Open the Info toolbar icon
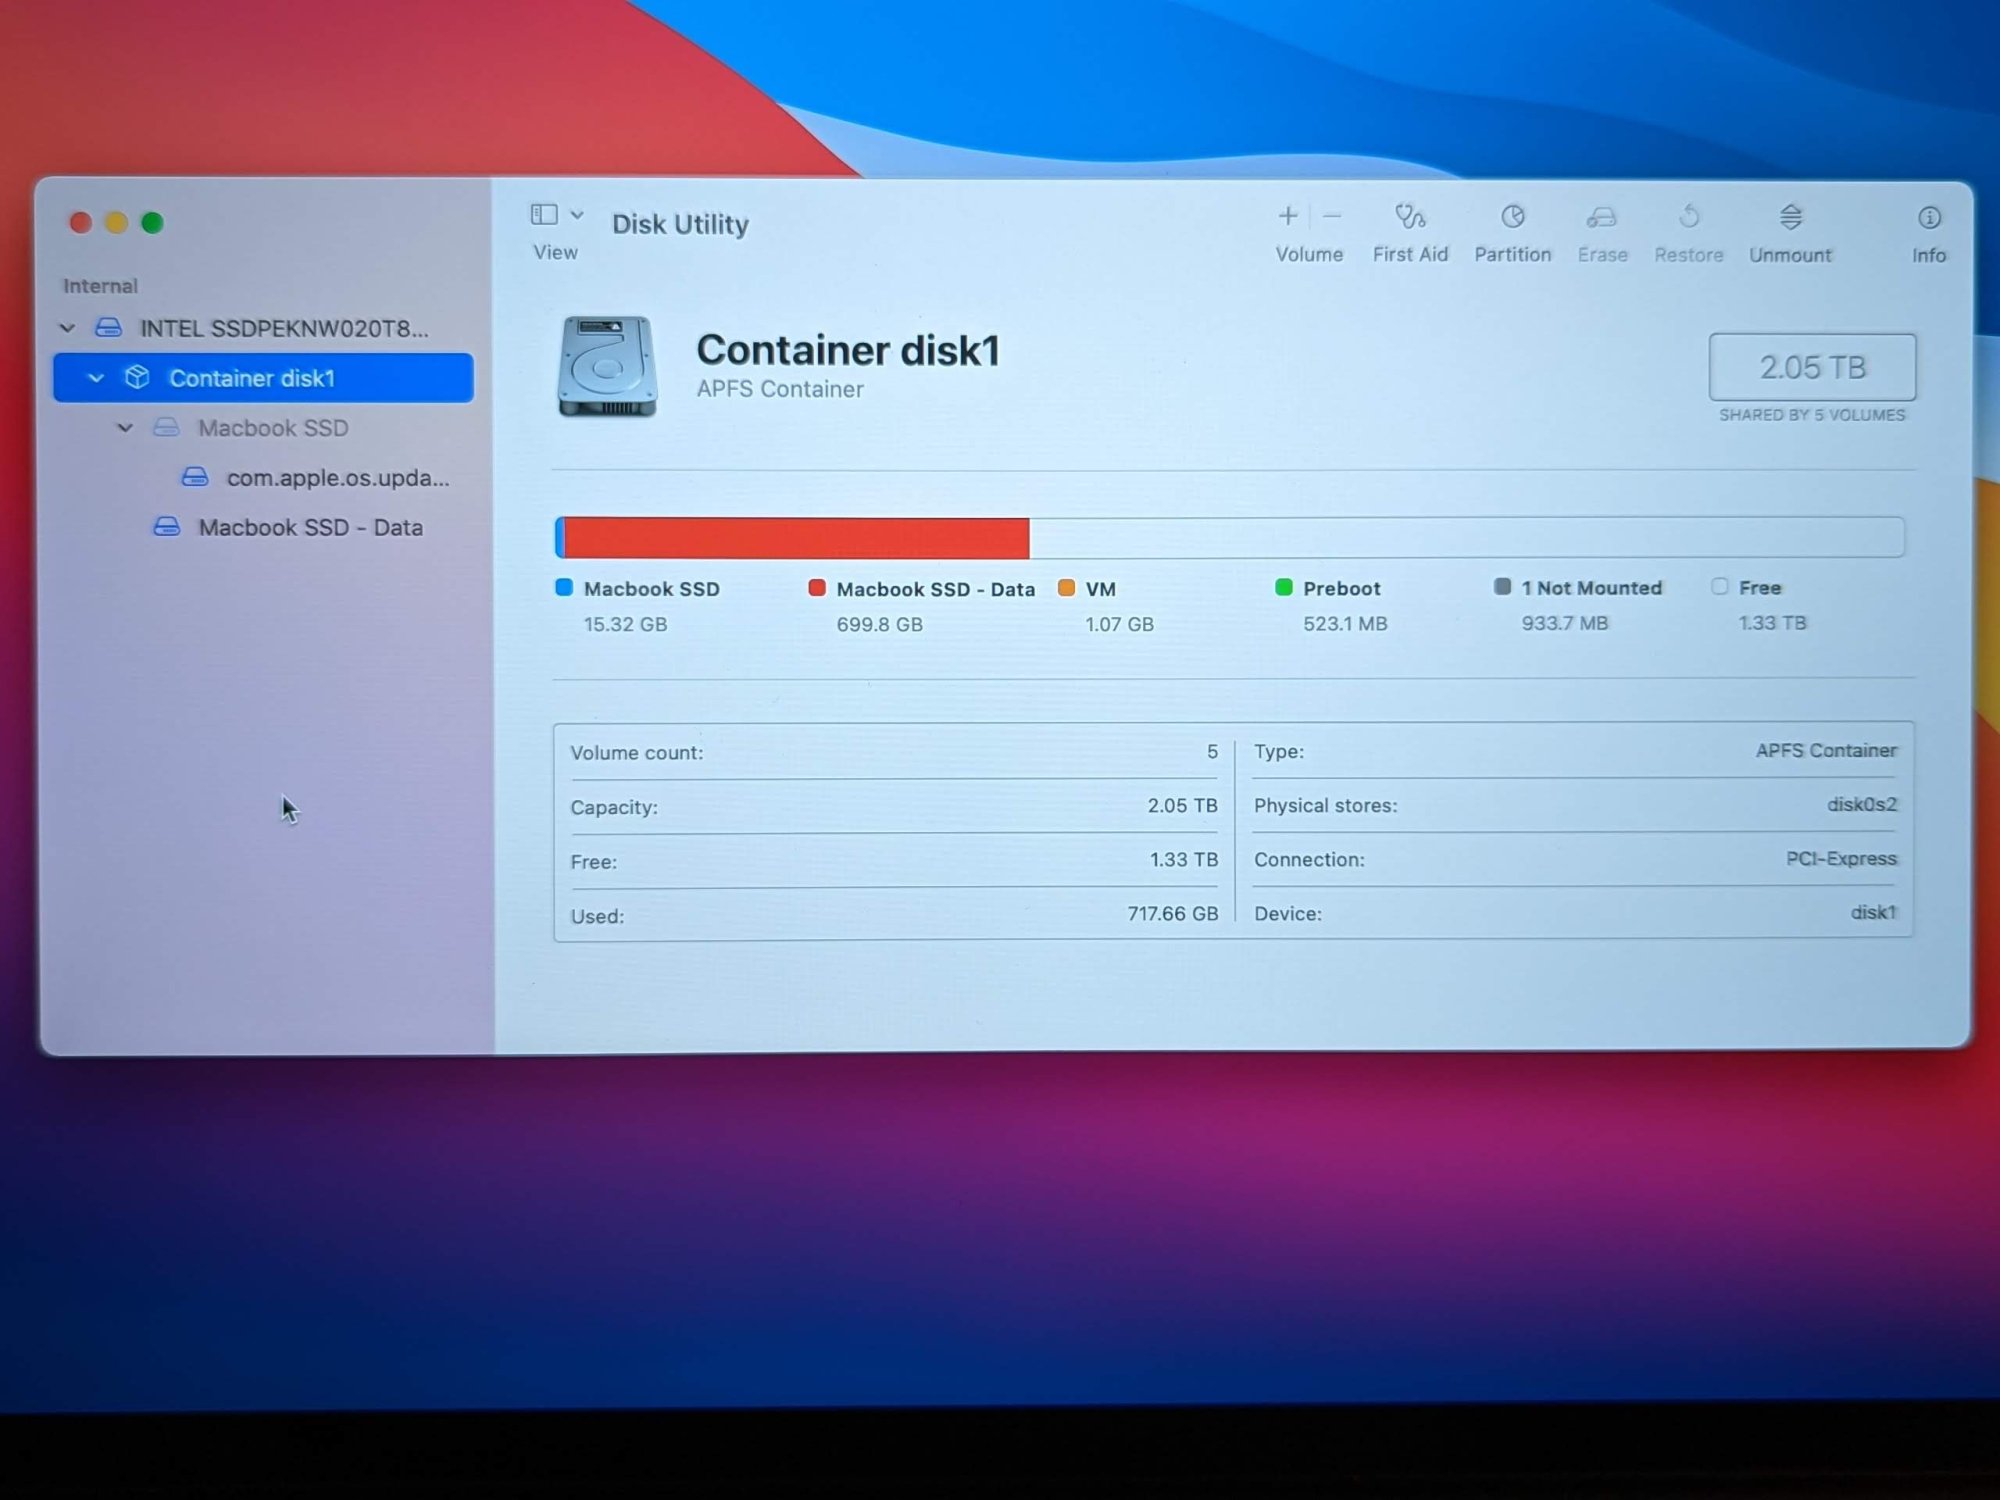2000x1500 pixels. (1928, 218)
